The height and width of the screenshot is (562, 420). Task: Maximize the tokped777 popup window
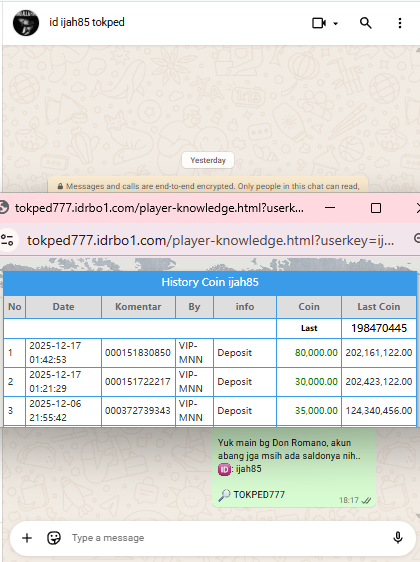click(x=376, y=208)
